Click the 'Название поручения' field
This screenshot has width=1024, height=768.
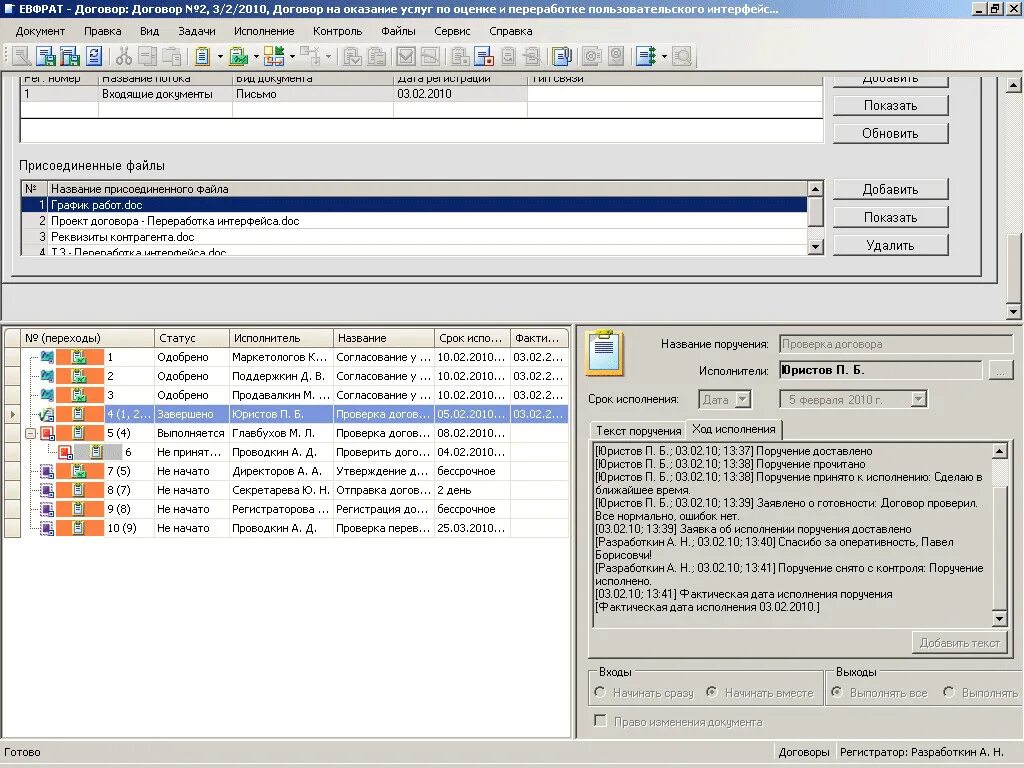point(895,344)
